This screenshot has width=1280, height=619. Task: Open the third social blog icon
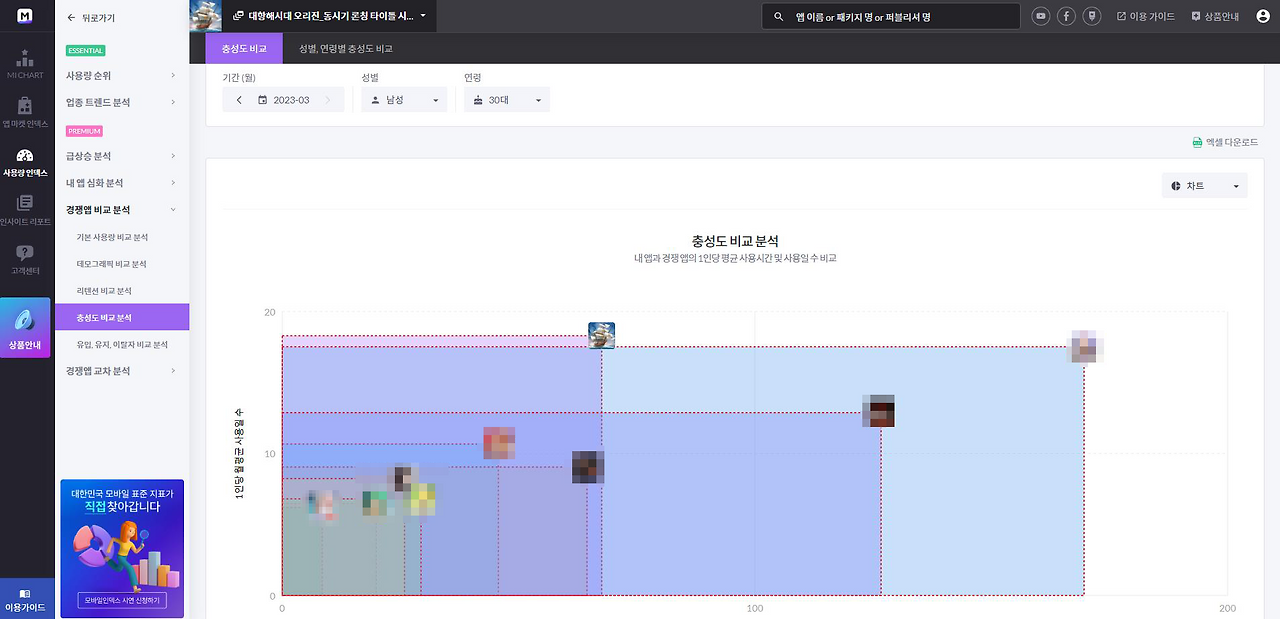[x=1093, y=16]
